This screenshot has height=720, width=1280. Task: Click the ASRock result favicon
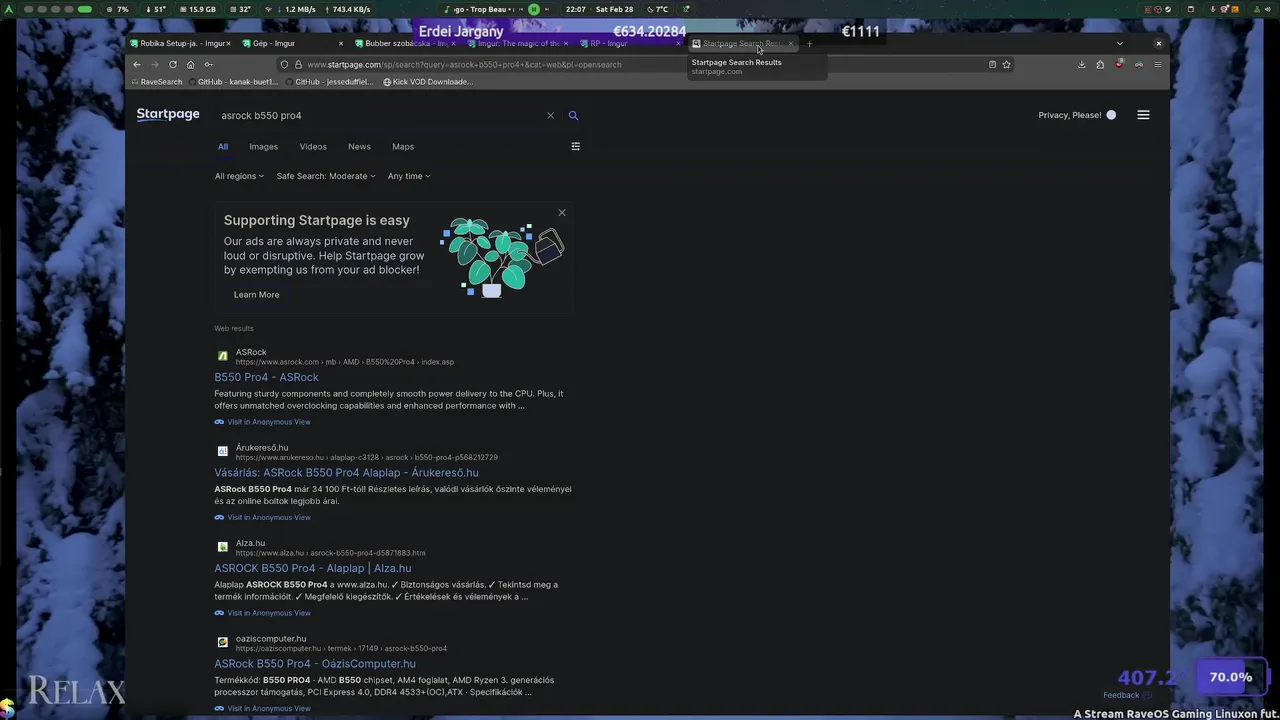pyautogui.click(x=222, y=356)
